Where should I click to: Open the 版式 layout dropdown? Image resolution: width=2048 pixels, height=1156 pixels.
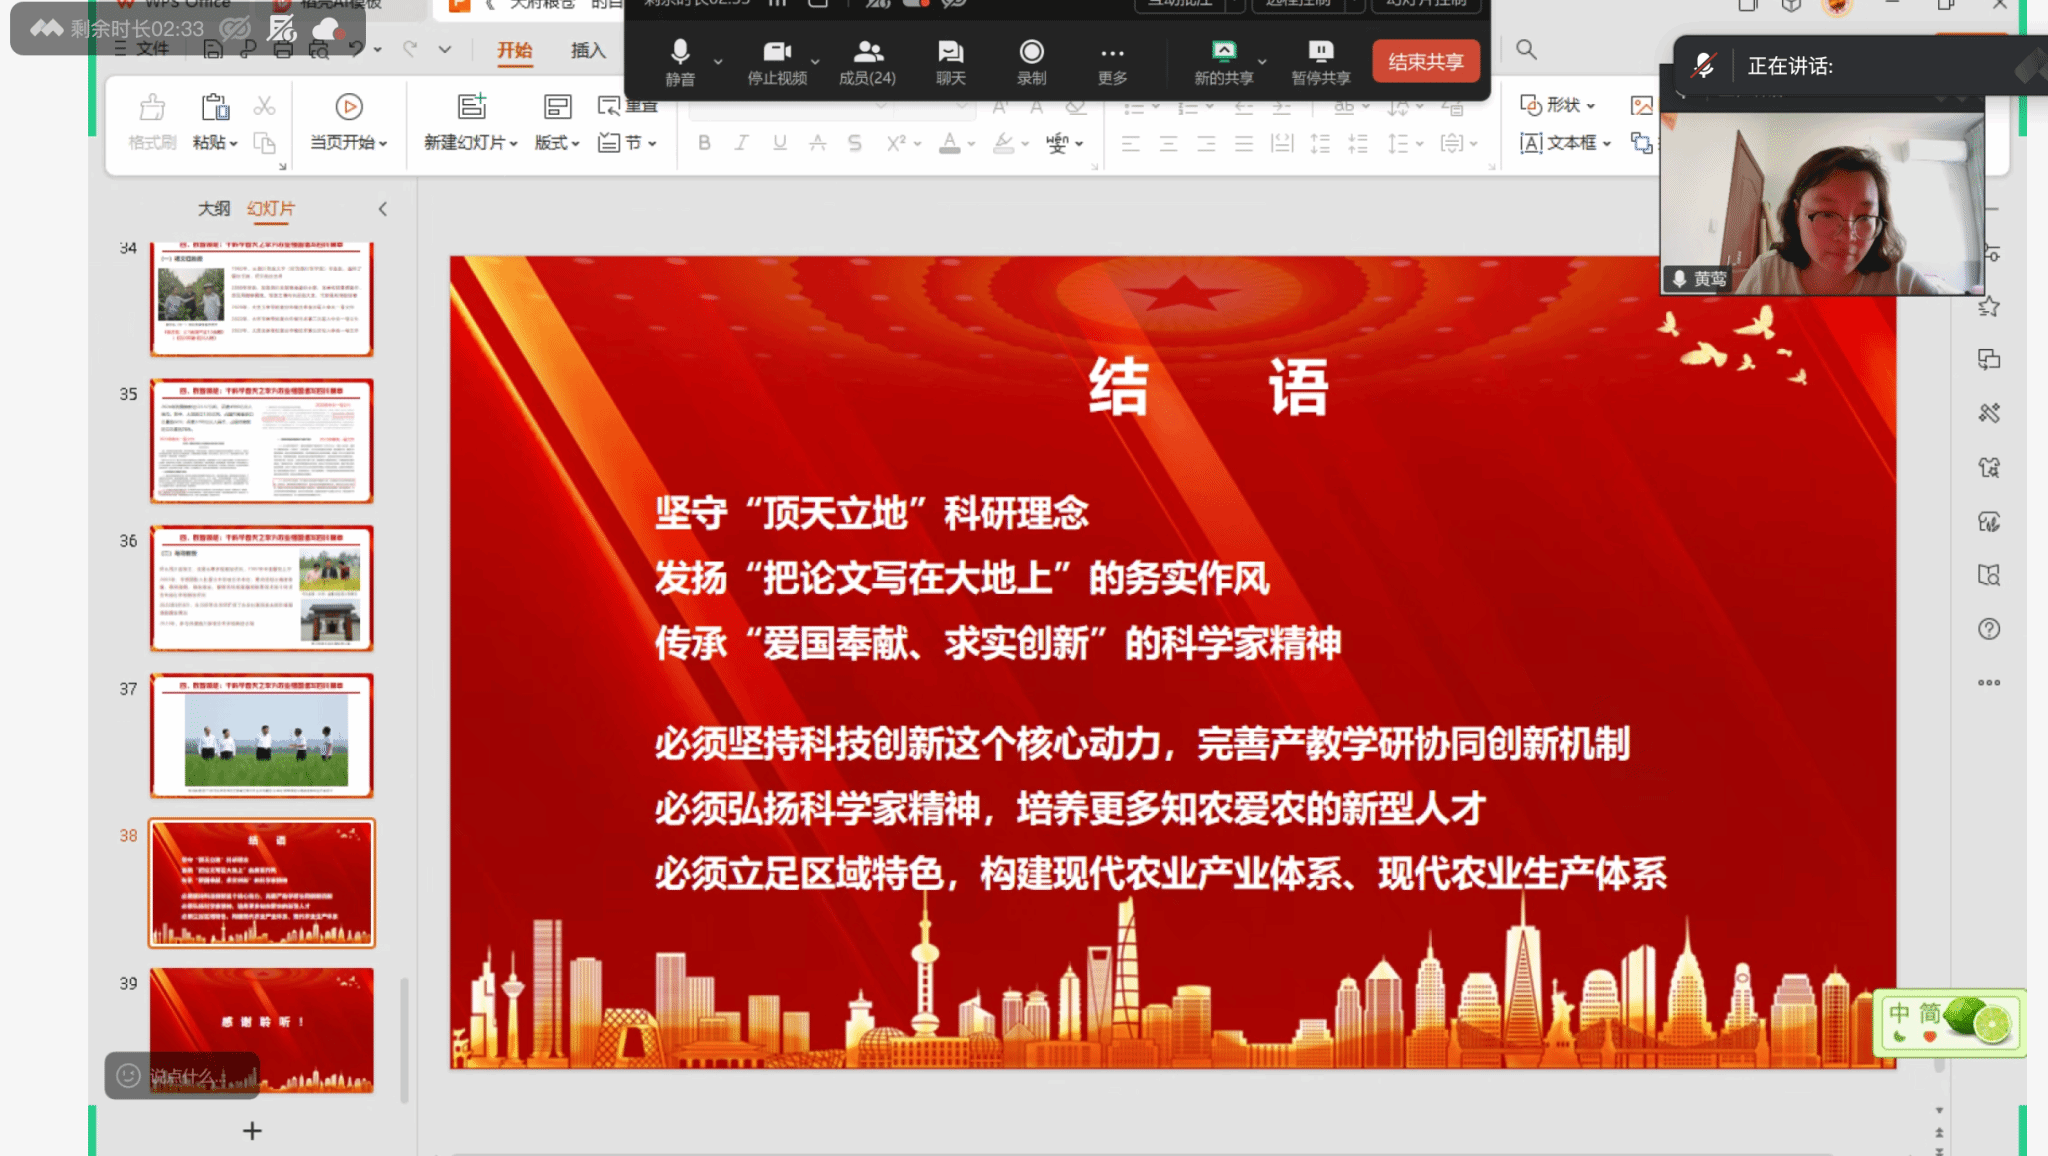click(x=557, y=143)
